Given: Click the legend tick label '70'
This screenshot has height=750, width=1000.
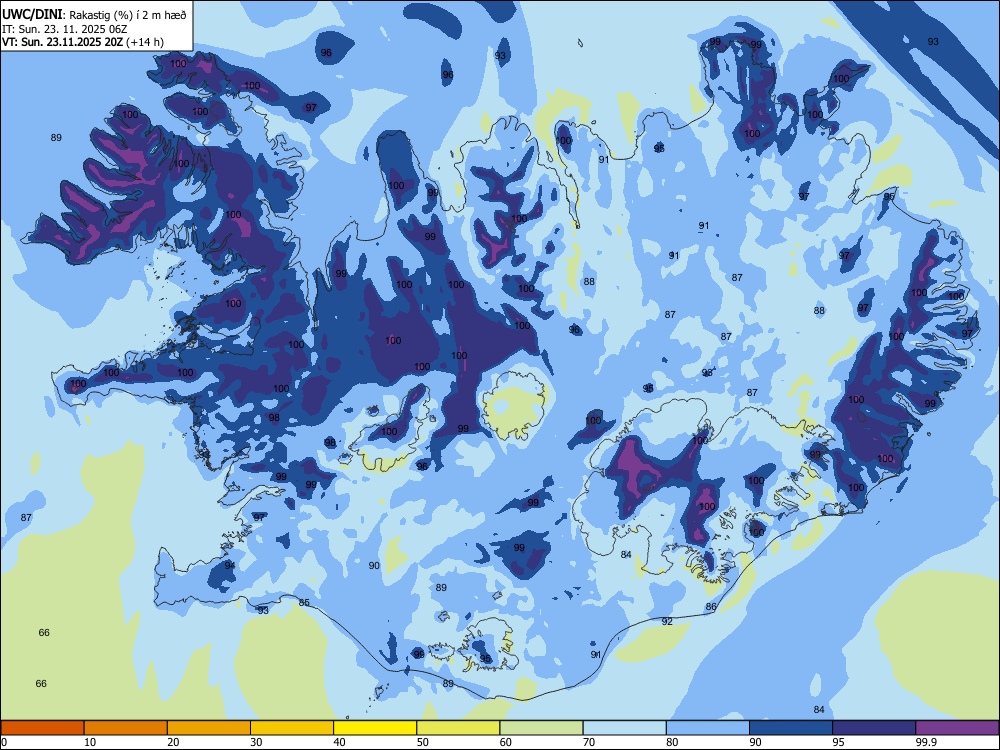Looking at the screenshot, I should tap(589, 742).
